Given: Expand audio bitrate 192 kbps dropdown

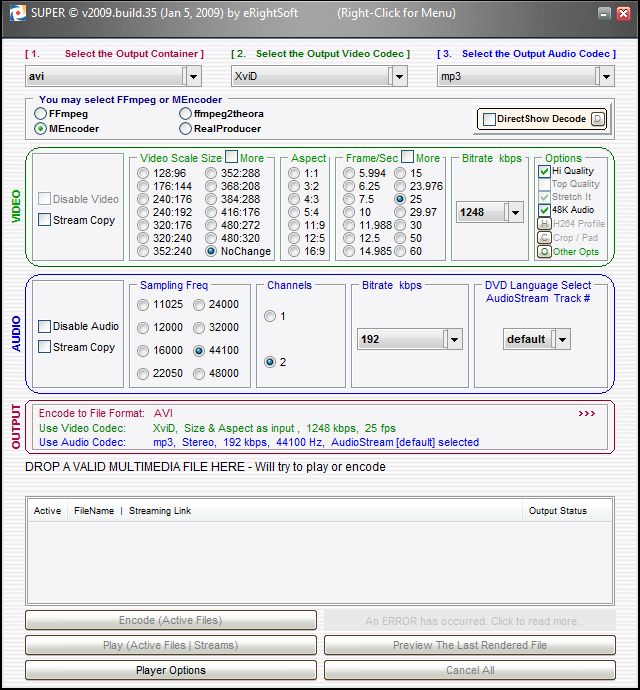Looking at the screenshot, I should (455, 339).
